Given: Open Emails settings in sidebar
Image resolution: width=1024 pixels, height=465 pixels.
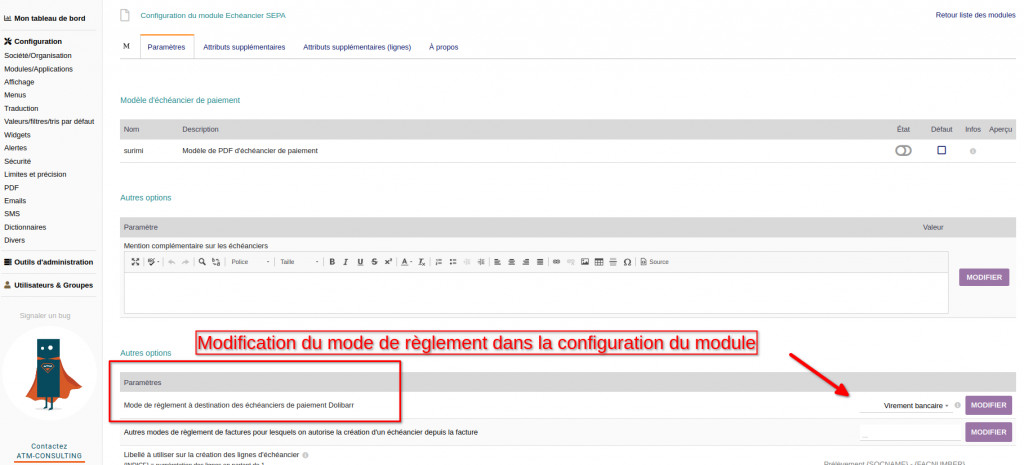Looking at the screenshot, I should 15,200.
